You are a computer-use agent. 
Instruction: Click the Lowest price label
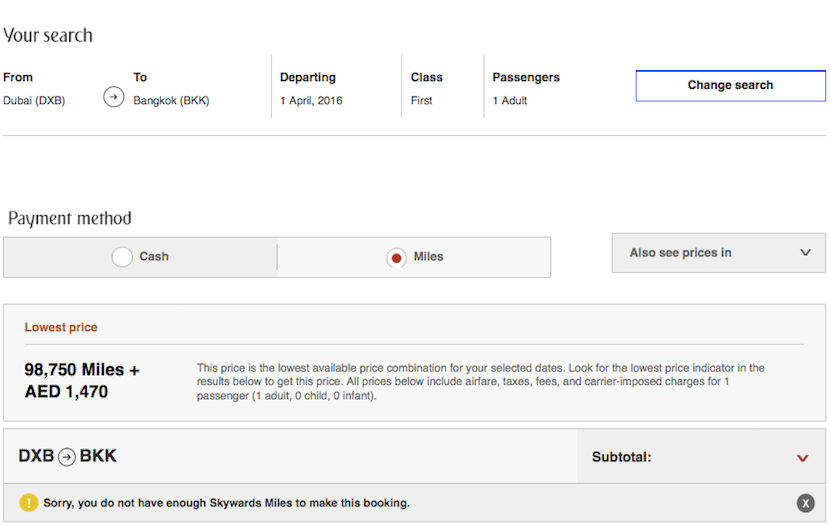point(61,327)
